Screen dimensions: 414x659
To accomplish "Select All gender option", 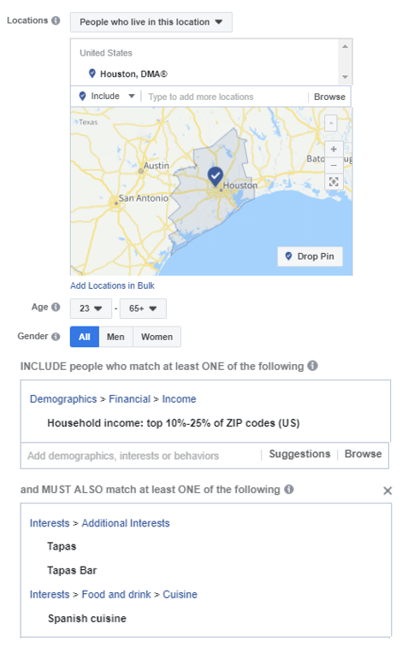I will pyautogui.click(x=84, y=337).
